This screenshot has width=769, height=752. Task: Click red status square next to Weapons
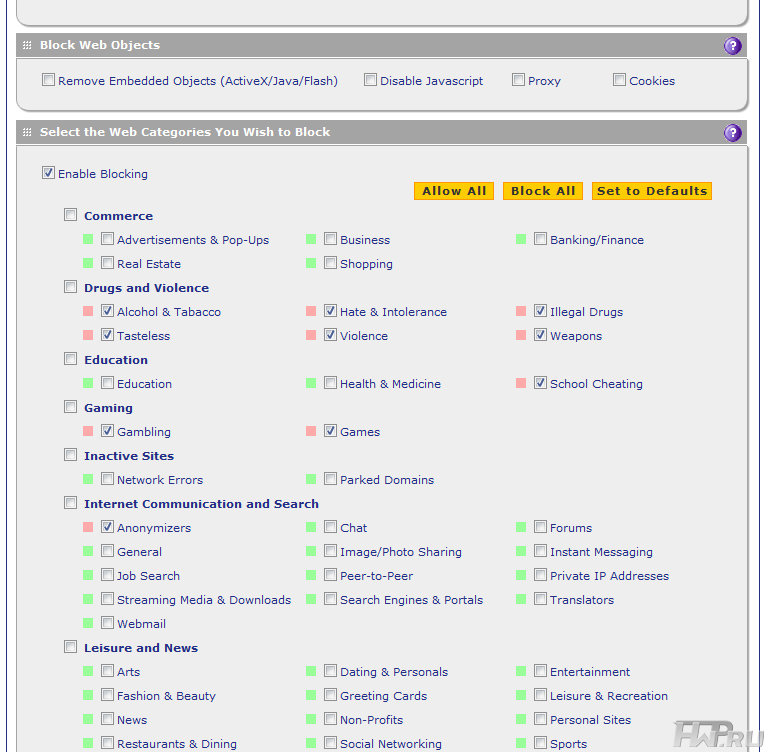(521, 335)
